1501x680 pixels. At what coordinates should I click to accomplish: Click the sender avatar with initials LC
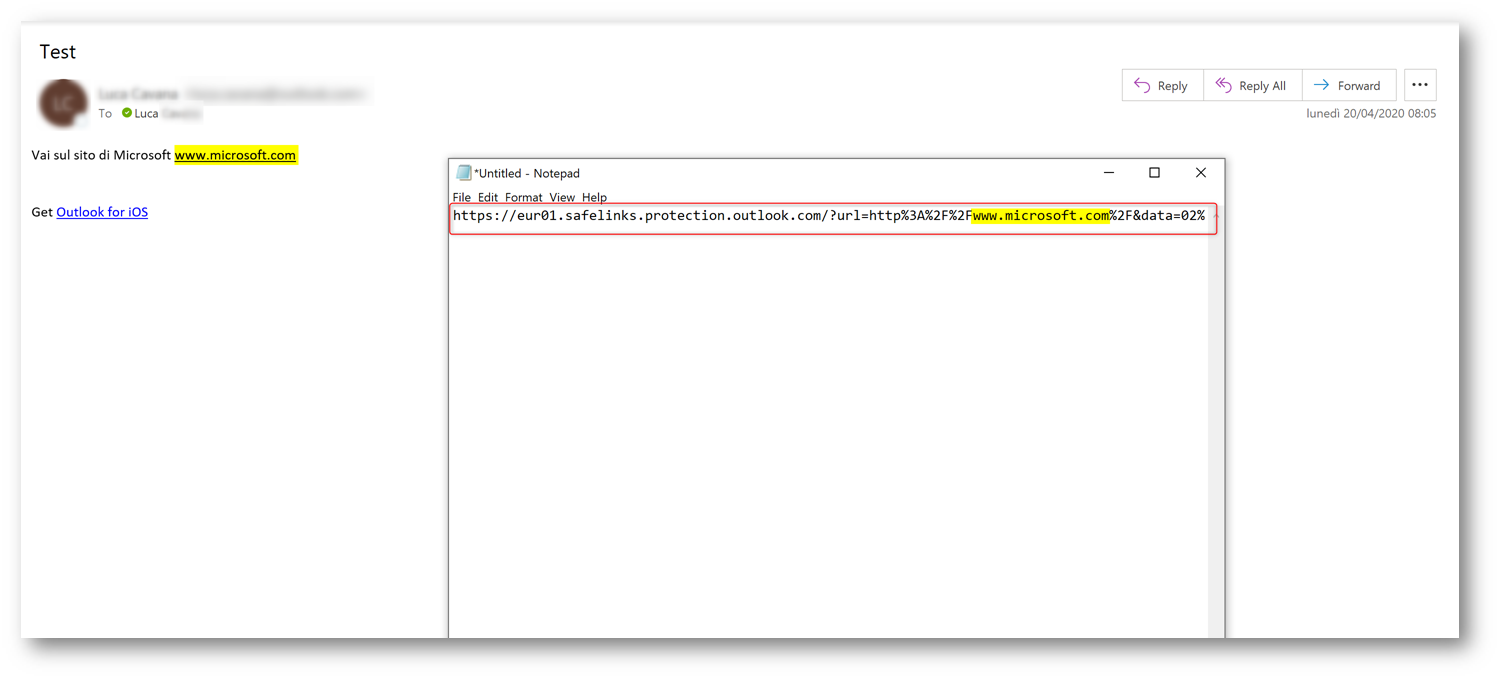point(62,103)
